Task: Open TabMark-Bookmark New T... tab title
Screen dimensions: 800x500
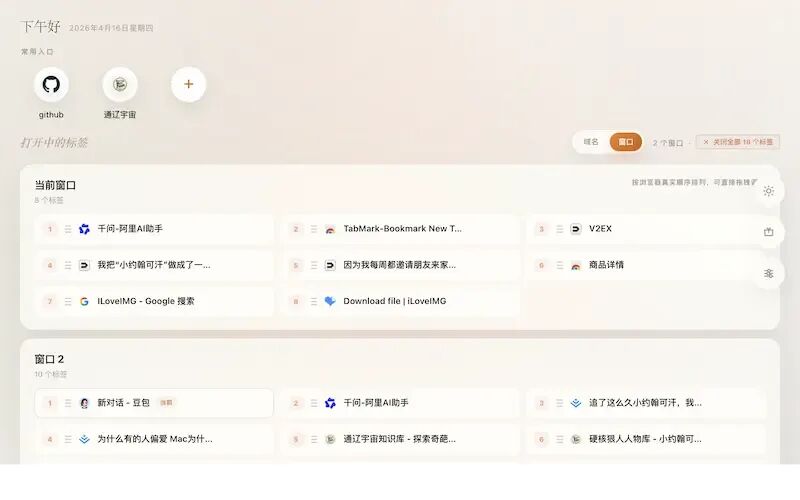Action: [x=403, y=229]
